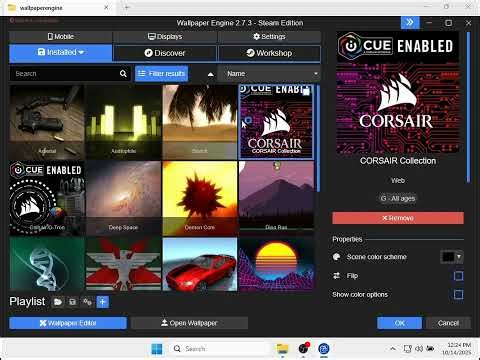Click the Scene color scheme palette icon
Screen dimensions: 480x360
point(337,257)
